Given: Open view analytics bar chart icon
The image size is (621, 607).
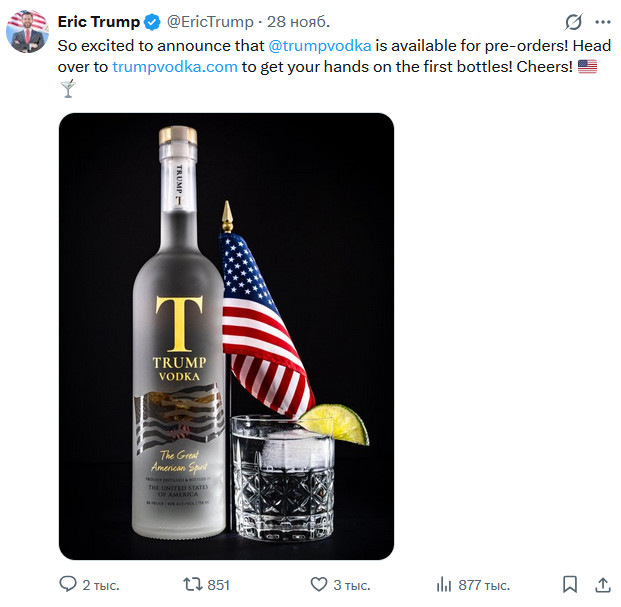Looking at the screenshot, I should pos(444,584).
